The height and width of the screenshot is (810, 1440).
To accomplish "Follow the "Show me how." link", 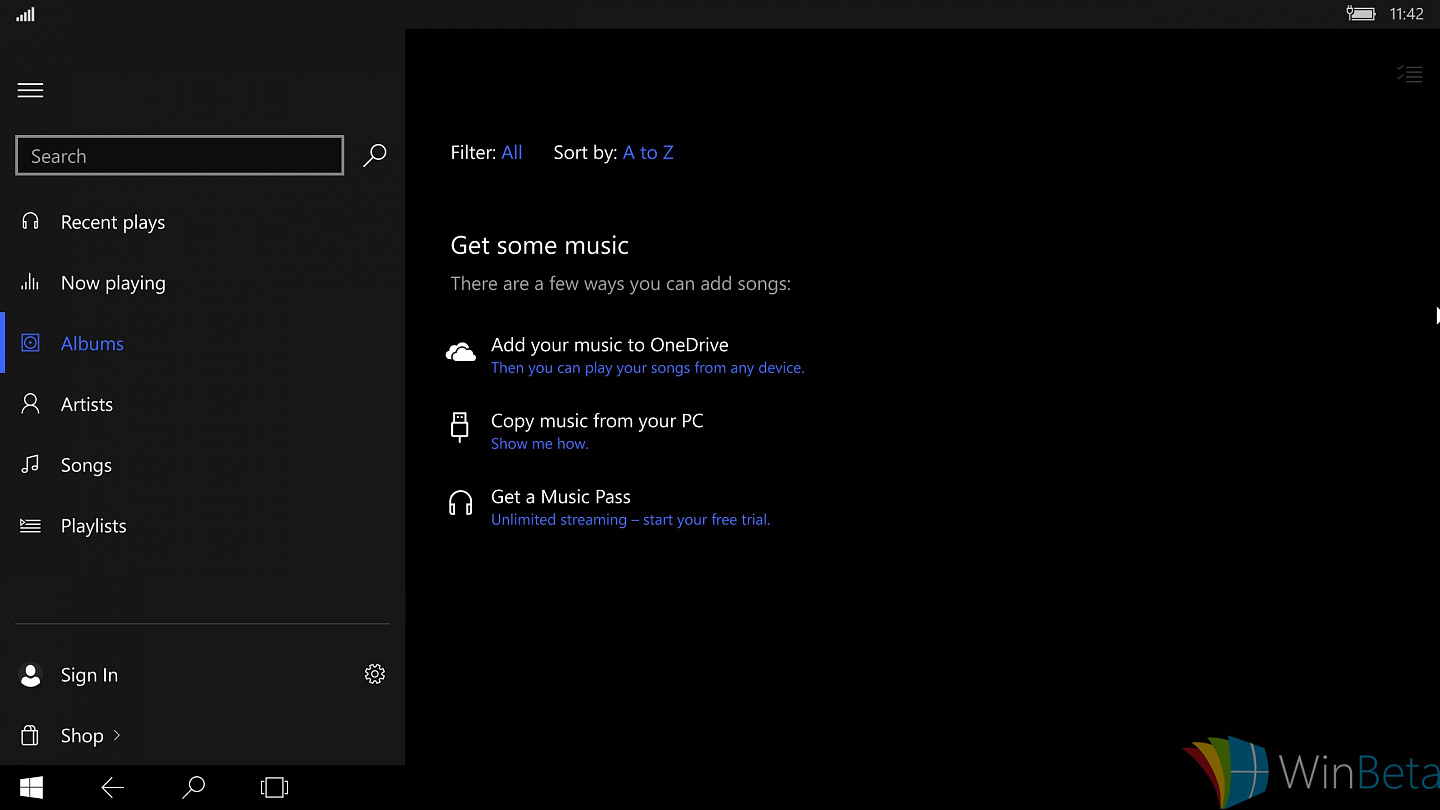I will (x=539, y=444).
